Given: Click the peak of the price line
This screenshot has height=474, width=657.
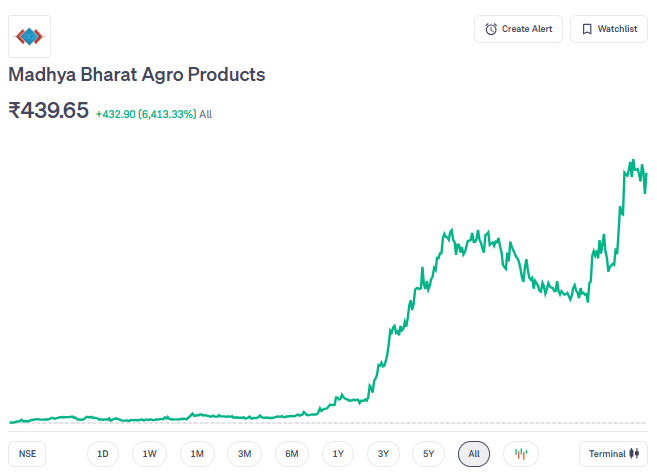Looking at the screenshot, I should pyautogui.click(x=632, y=160).
